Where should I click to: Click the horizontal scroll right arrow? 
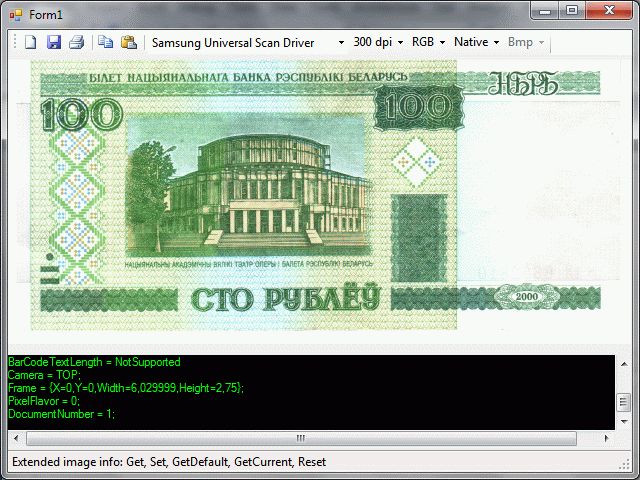(x=607, y=438)
